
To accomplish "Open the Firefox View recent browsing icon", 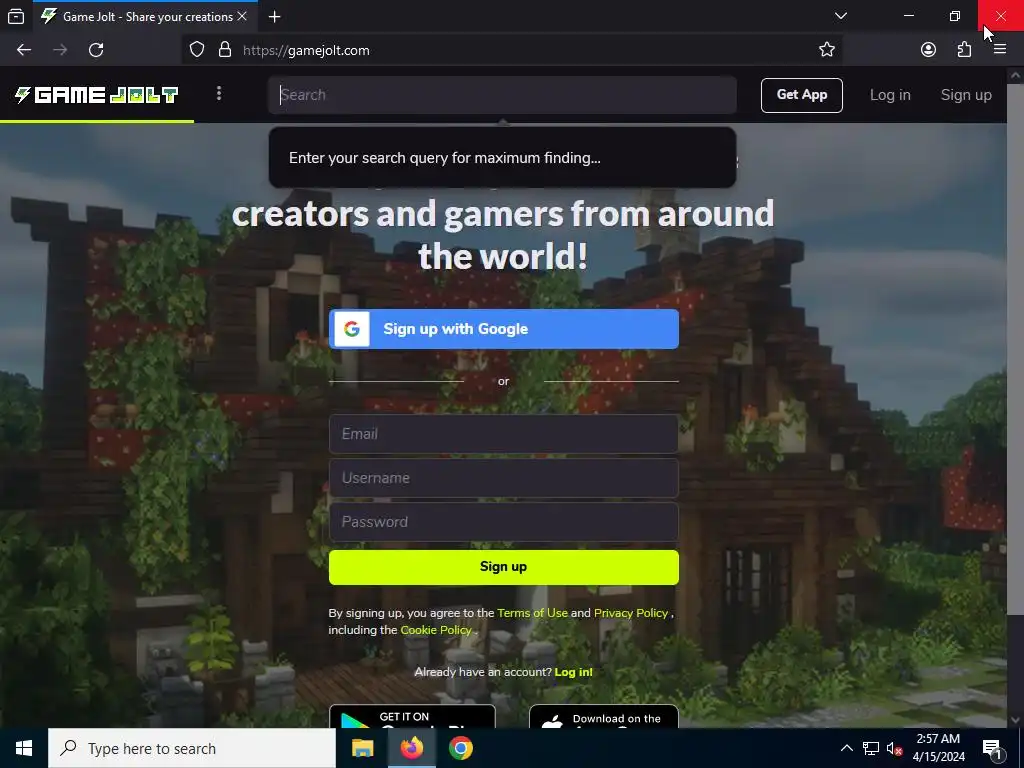I will coord(16,16).
